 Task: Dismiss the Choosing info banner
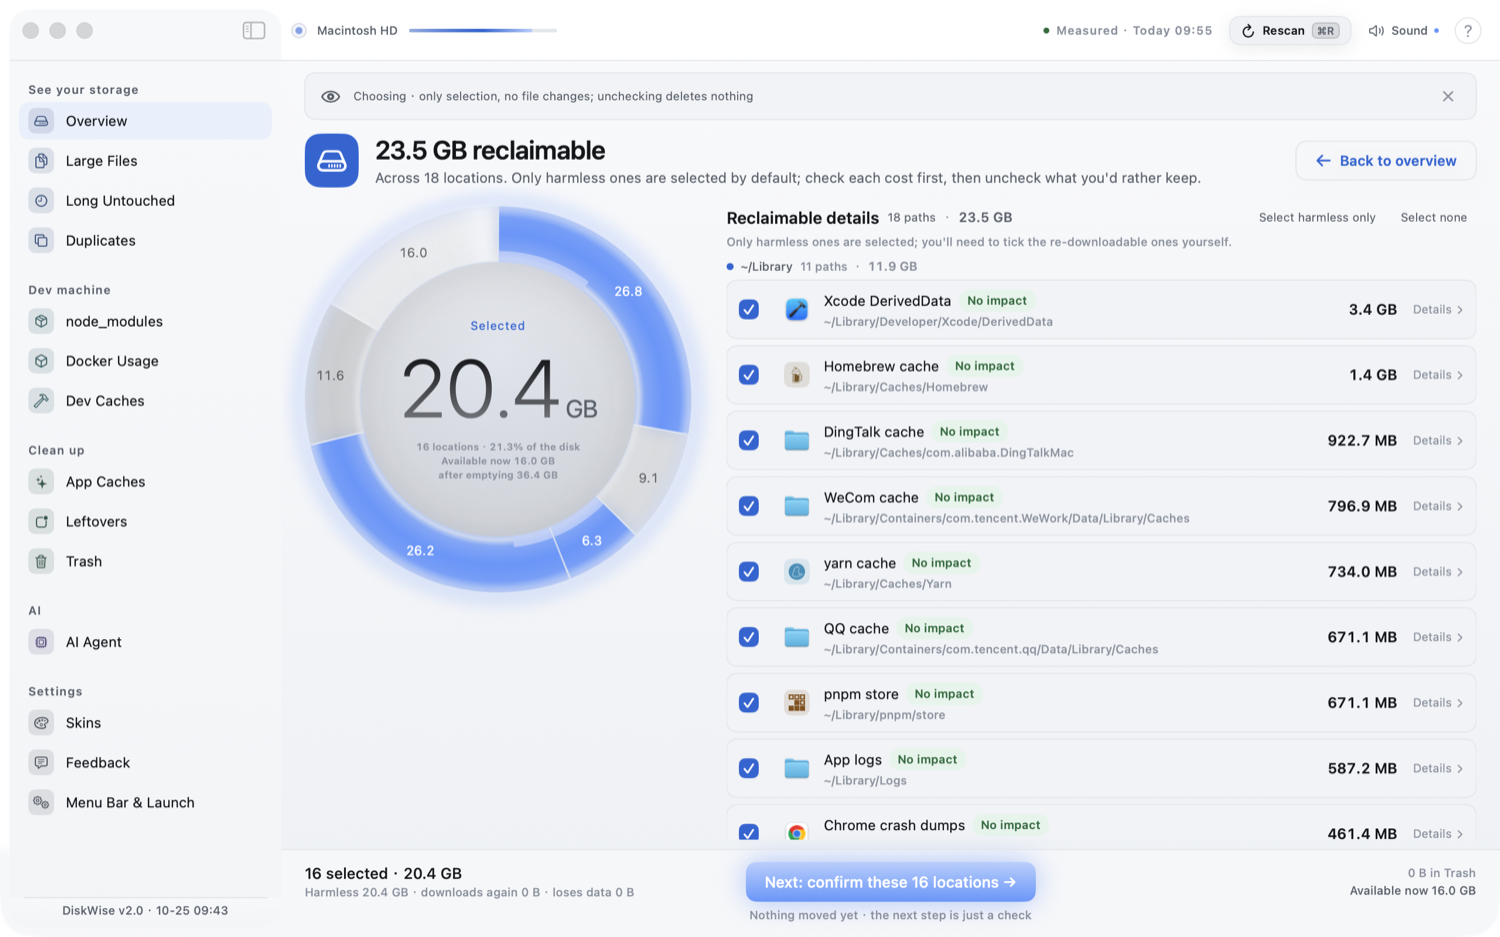pos(1448,97)
